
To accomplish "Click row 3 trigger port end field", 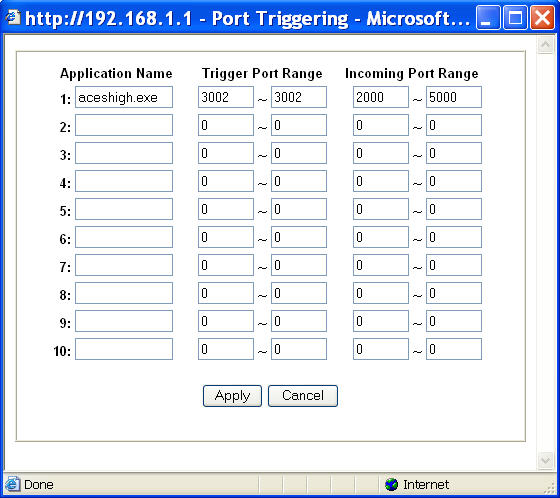I will point(299,153).
